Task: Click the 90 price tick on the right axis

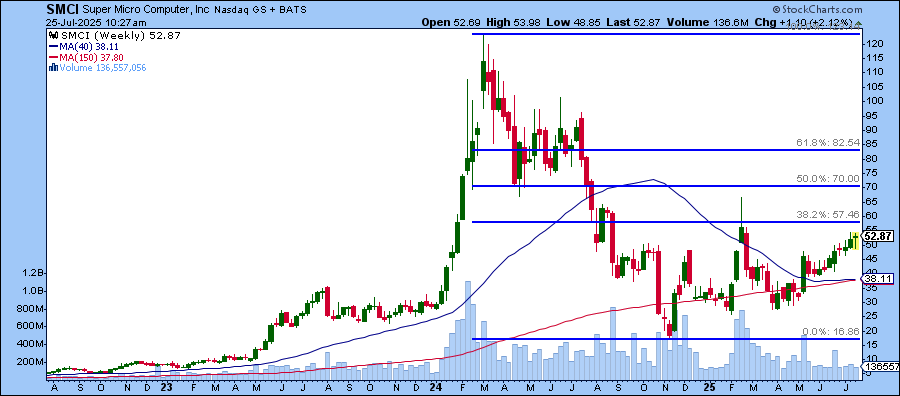Action: pos(872,129)
